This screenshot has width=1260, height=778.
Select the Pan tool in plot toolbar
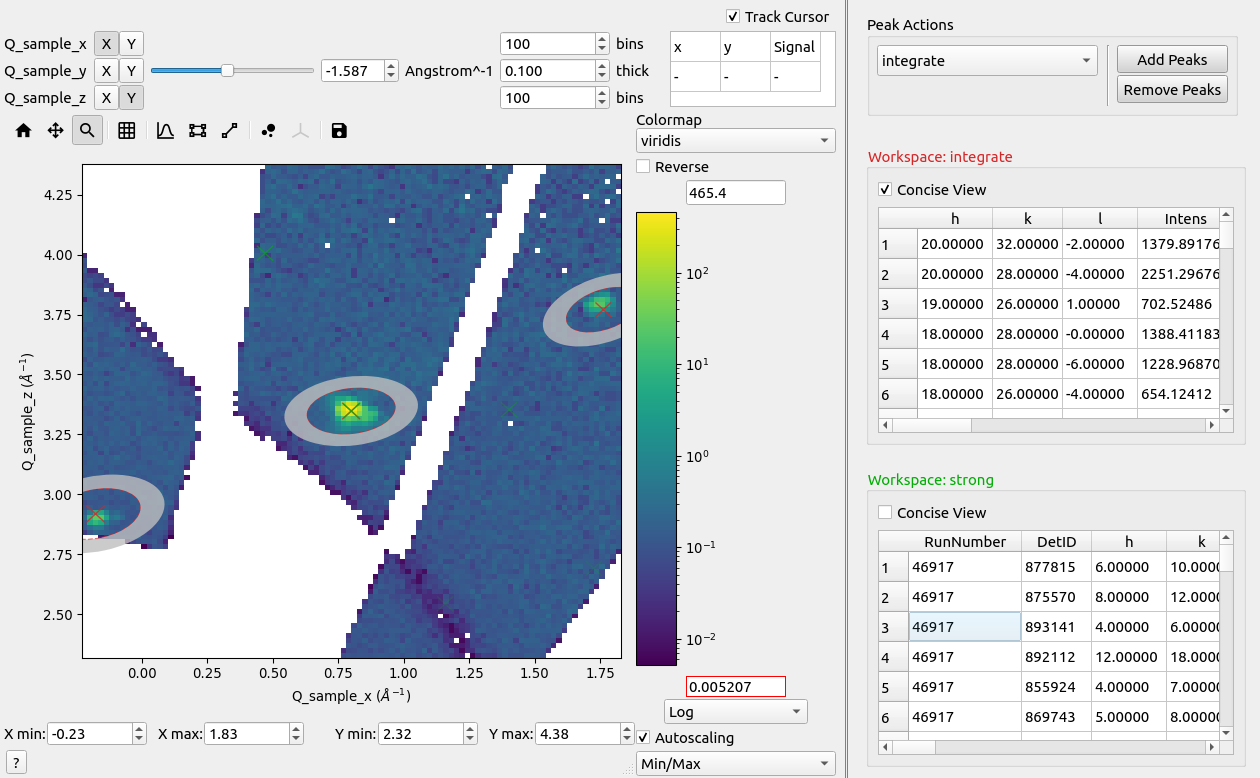pyautogui.click(x=56, y=130)
